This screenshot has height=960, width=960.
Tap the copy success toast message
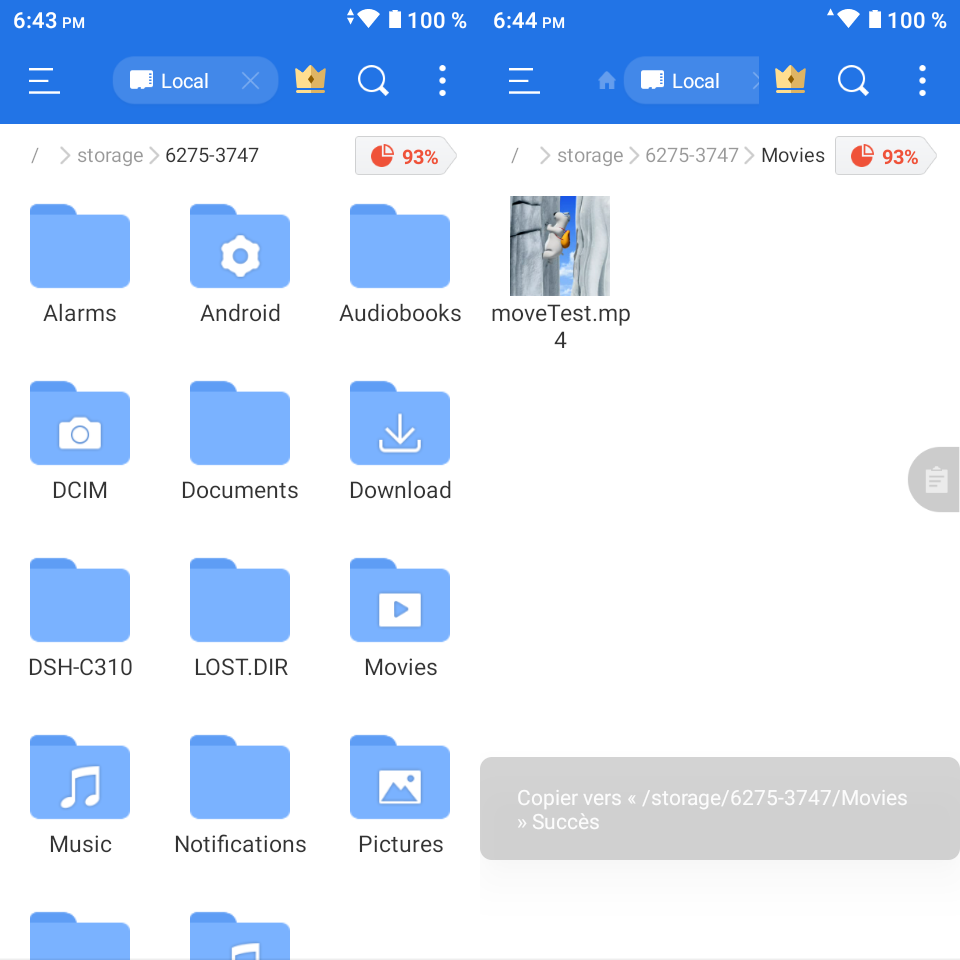(x=720, y=809)
